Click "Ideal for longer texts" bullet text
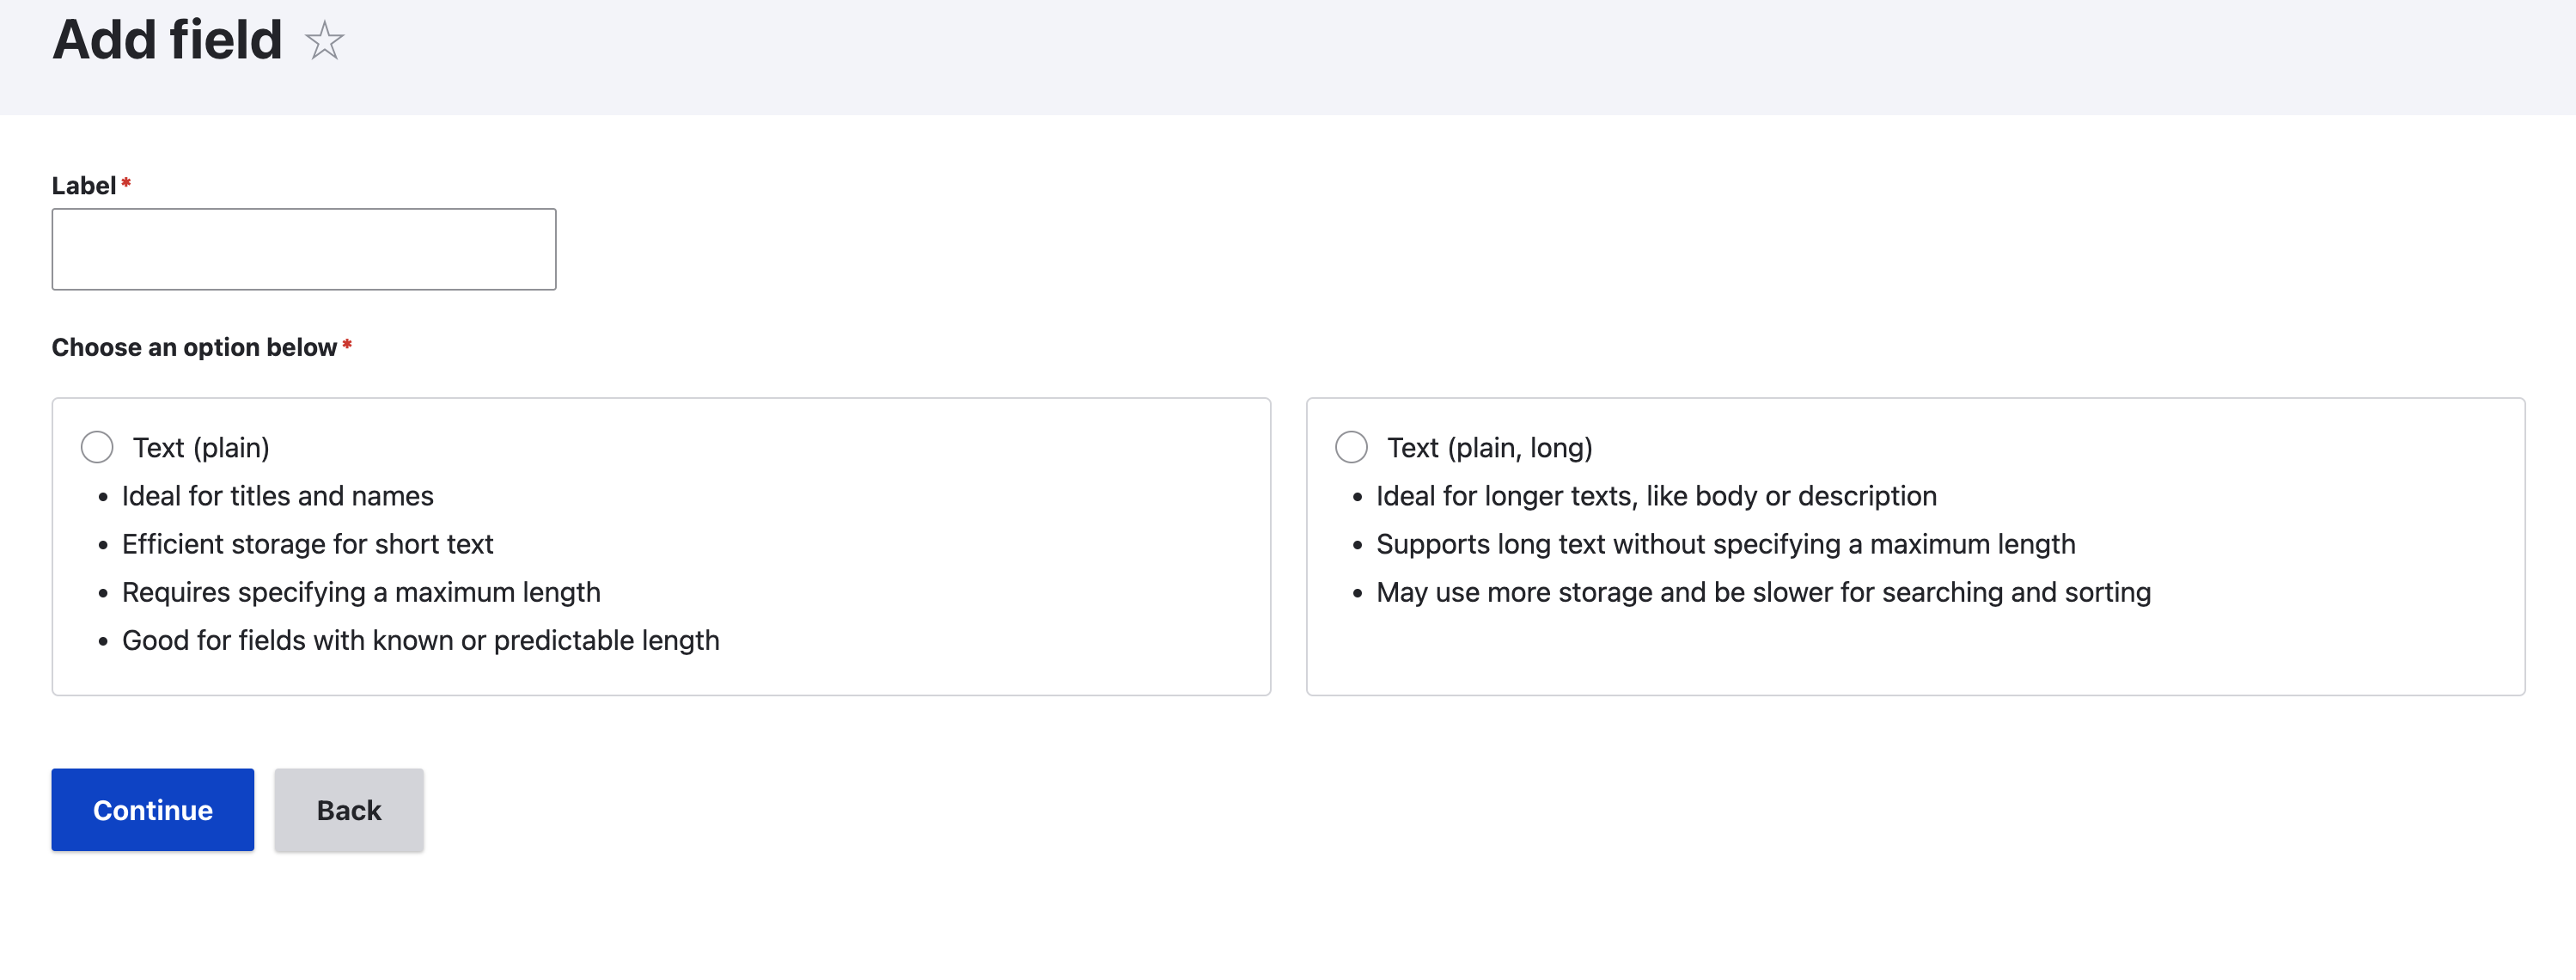This screenshot has width=2576, height=980. [x=1655, y=496]
